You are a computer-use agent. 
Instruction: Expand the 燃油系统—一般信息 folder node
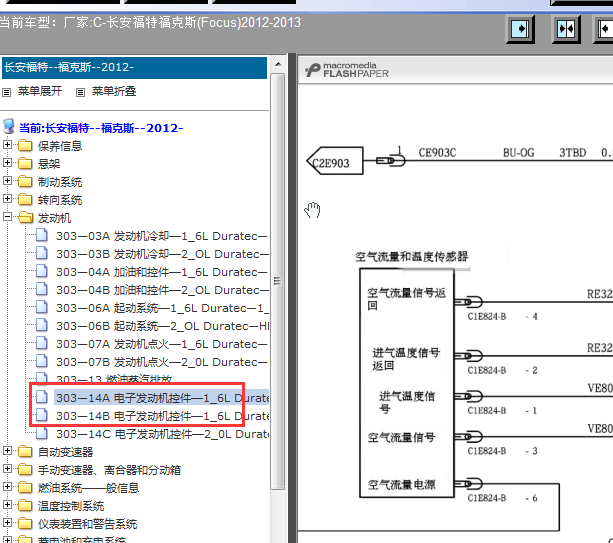pos(7,487)
